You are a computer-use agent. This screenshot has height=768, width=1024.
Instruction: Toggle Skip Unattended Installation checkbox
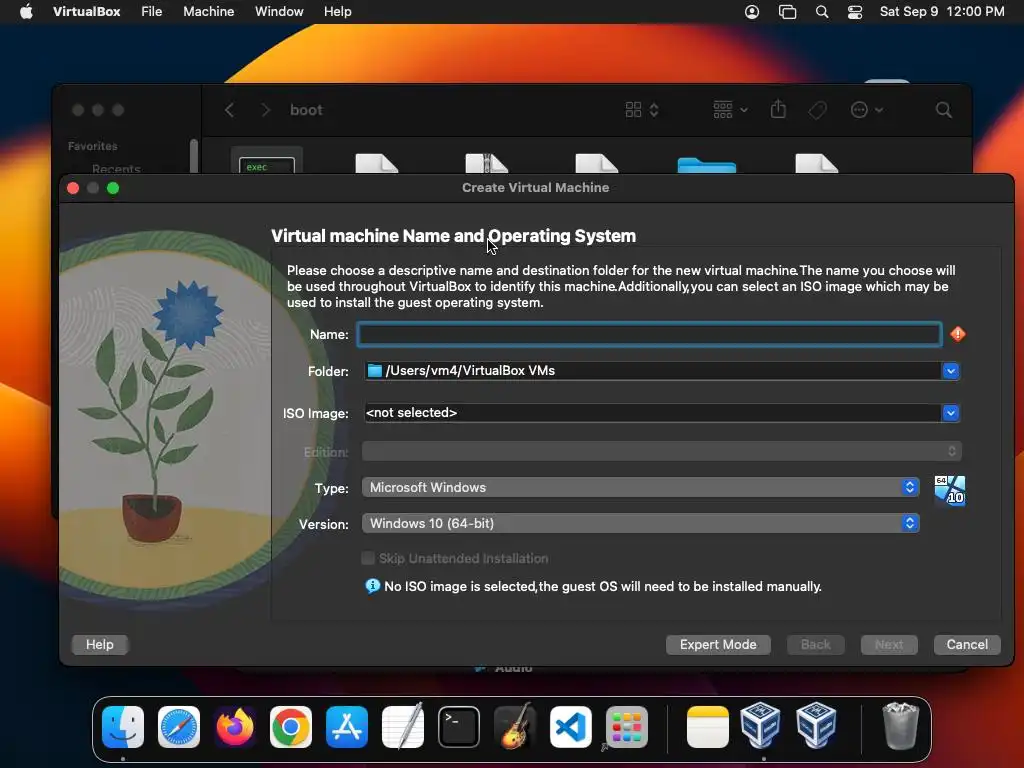[368, 558]
